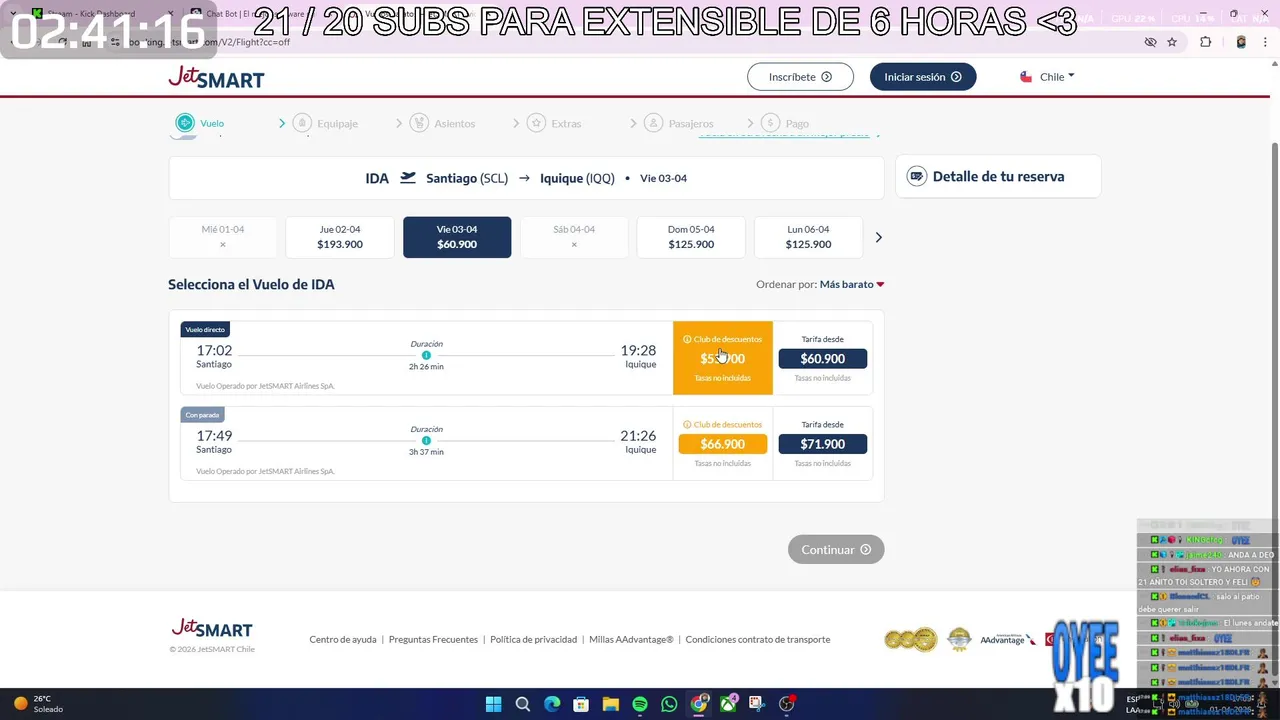1280x720 pixels.
Task: Open the Preguntas Frecuentes link
Action: (x=433, y=639)
